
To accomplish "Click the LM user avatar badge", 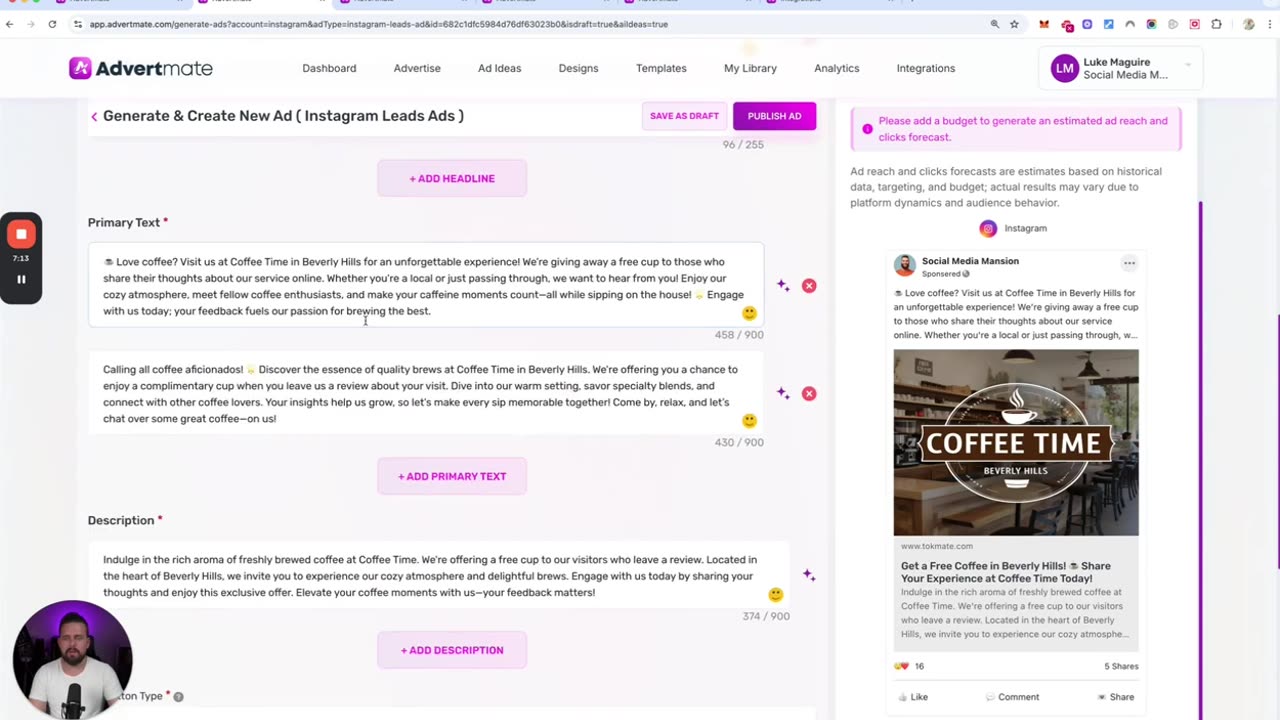I will tap(1065, 68).
